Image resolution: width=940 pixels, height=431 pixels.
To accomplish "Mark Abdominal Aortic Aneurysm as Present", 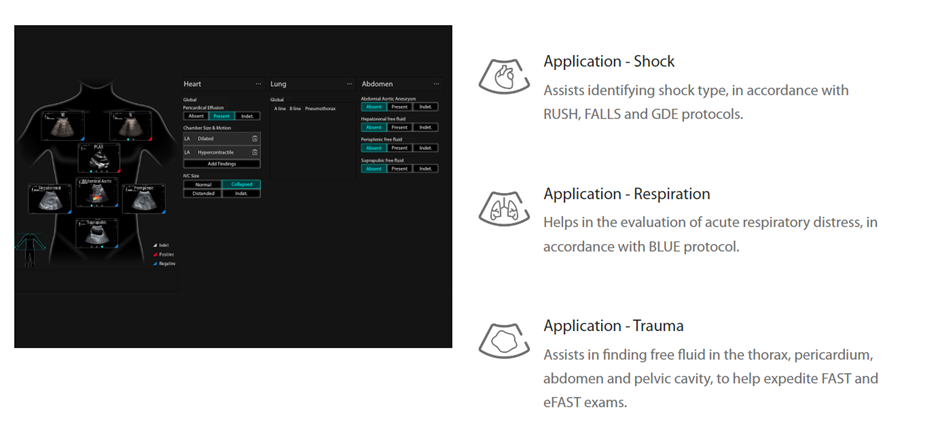I will point(399,107).
